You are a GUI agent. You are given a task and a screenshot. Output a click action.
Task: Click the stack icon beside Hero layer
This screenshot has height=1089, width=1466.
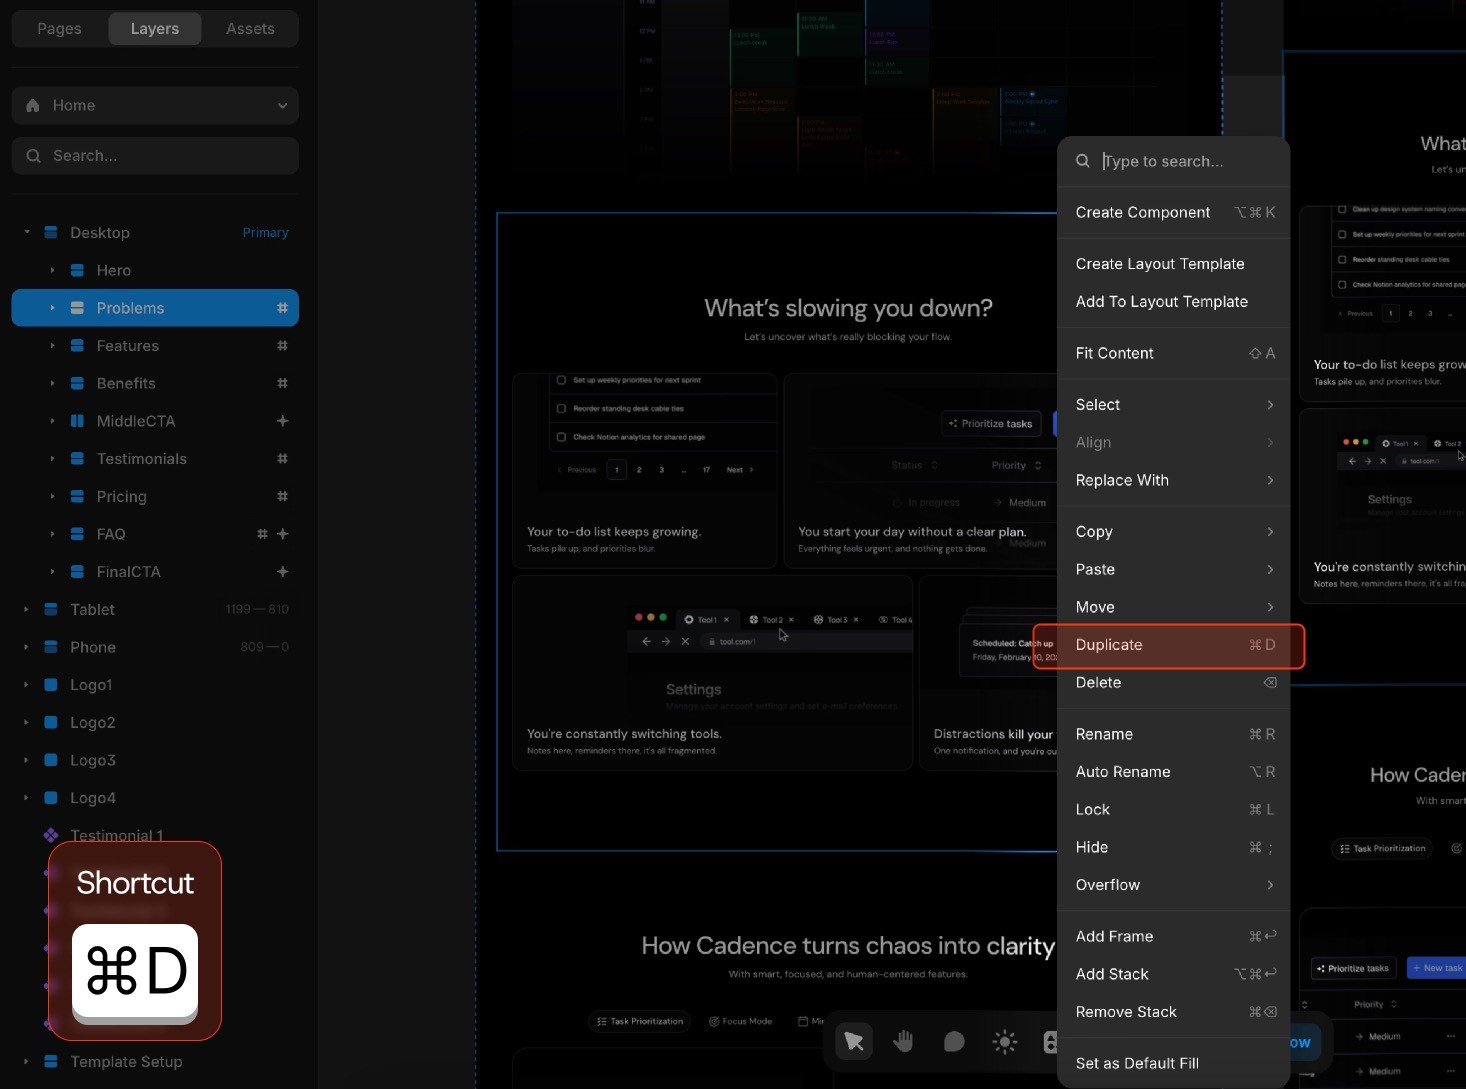point(77,270)
